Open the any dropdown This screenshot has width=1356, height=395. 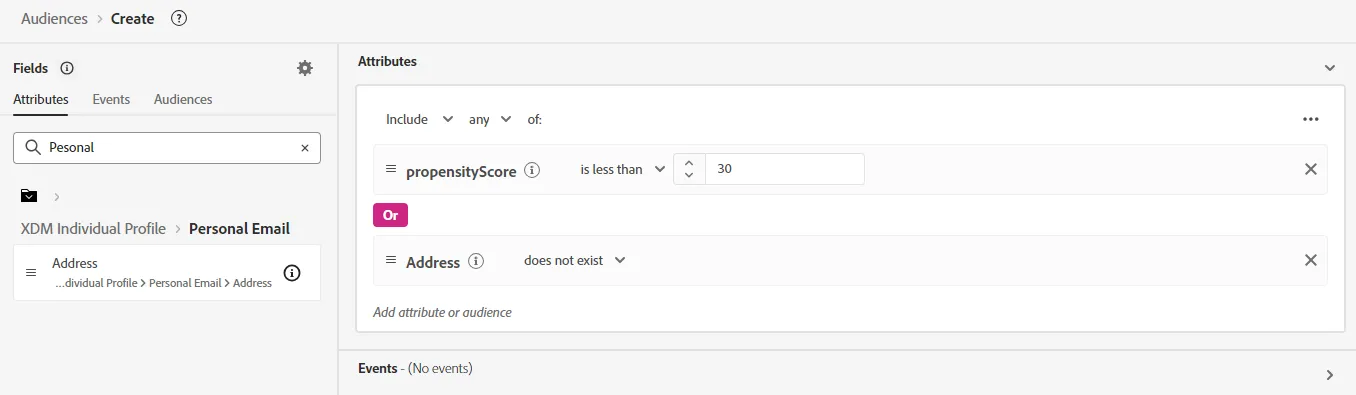(490, 119)
